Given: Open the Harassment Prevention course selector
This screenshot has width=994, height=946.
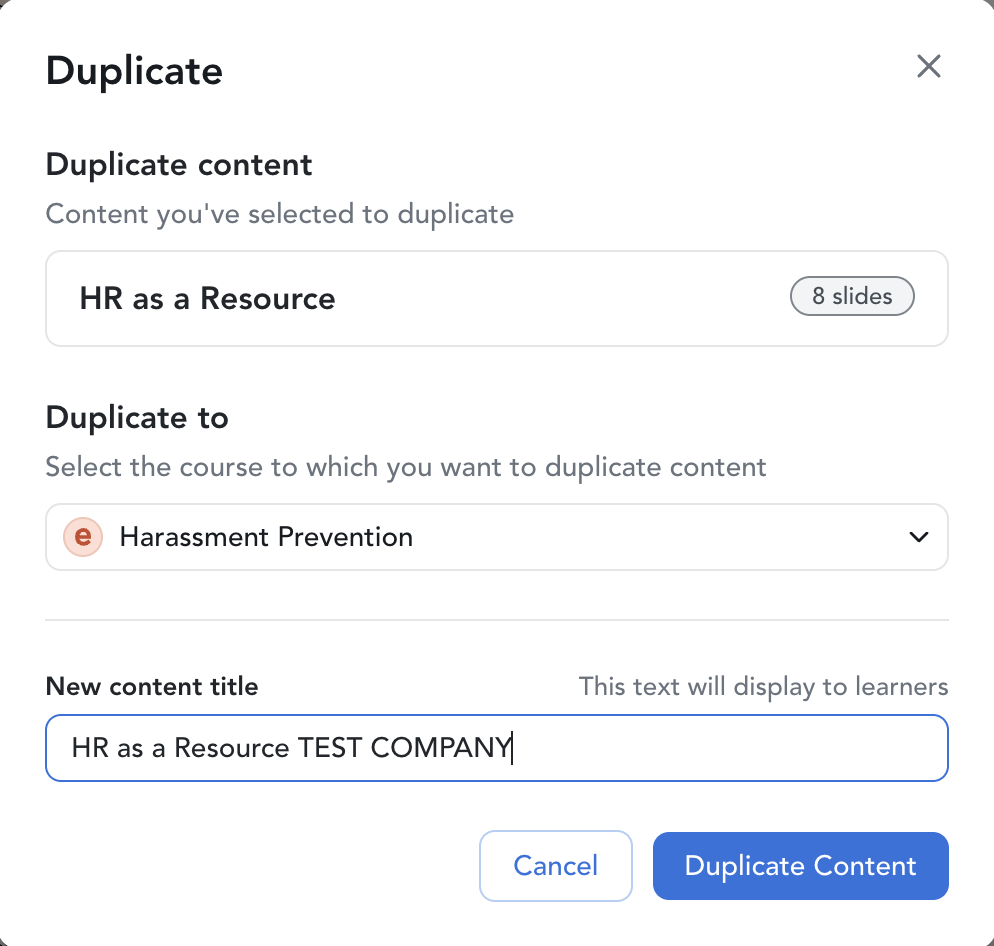Looking at the screenshot, I should [x=496, y=537].
